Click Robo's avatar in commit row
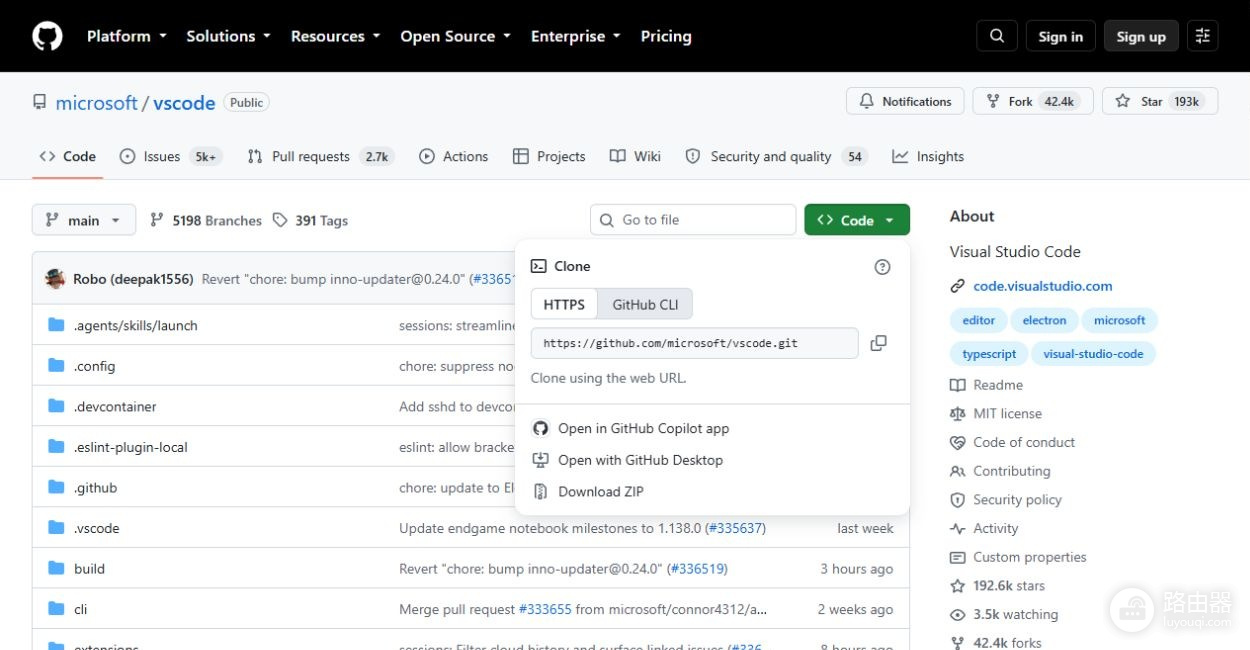 (55, 279)
